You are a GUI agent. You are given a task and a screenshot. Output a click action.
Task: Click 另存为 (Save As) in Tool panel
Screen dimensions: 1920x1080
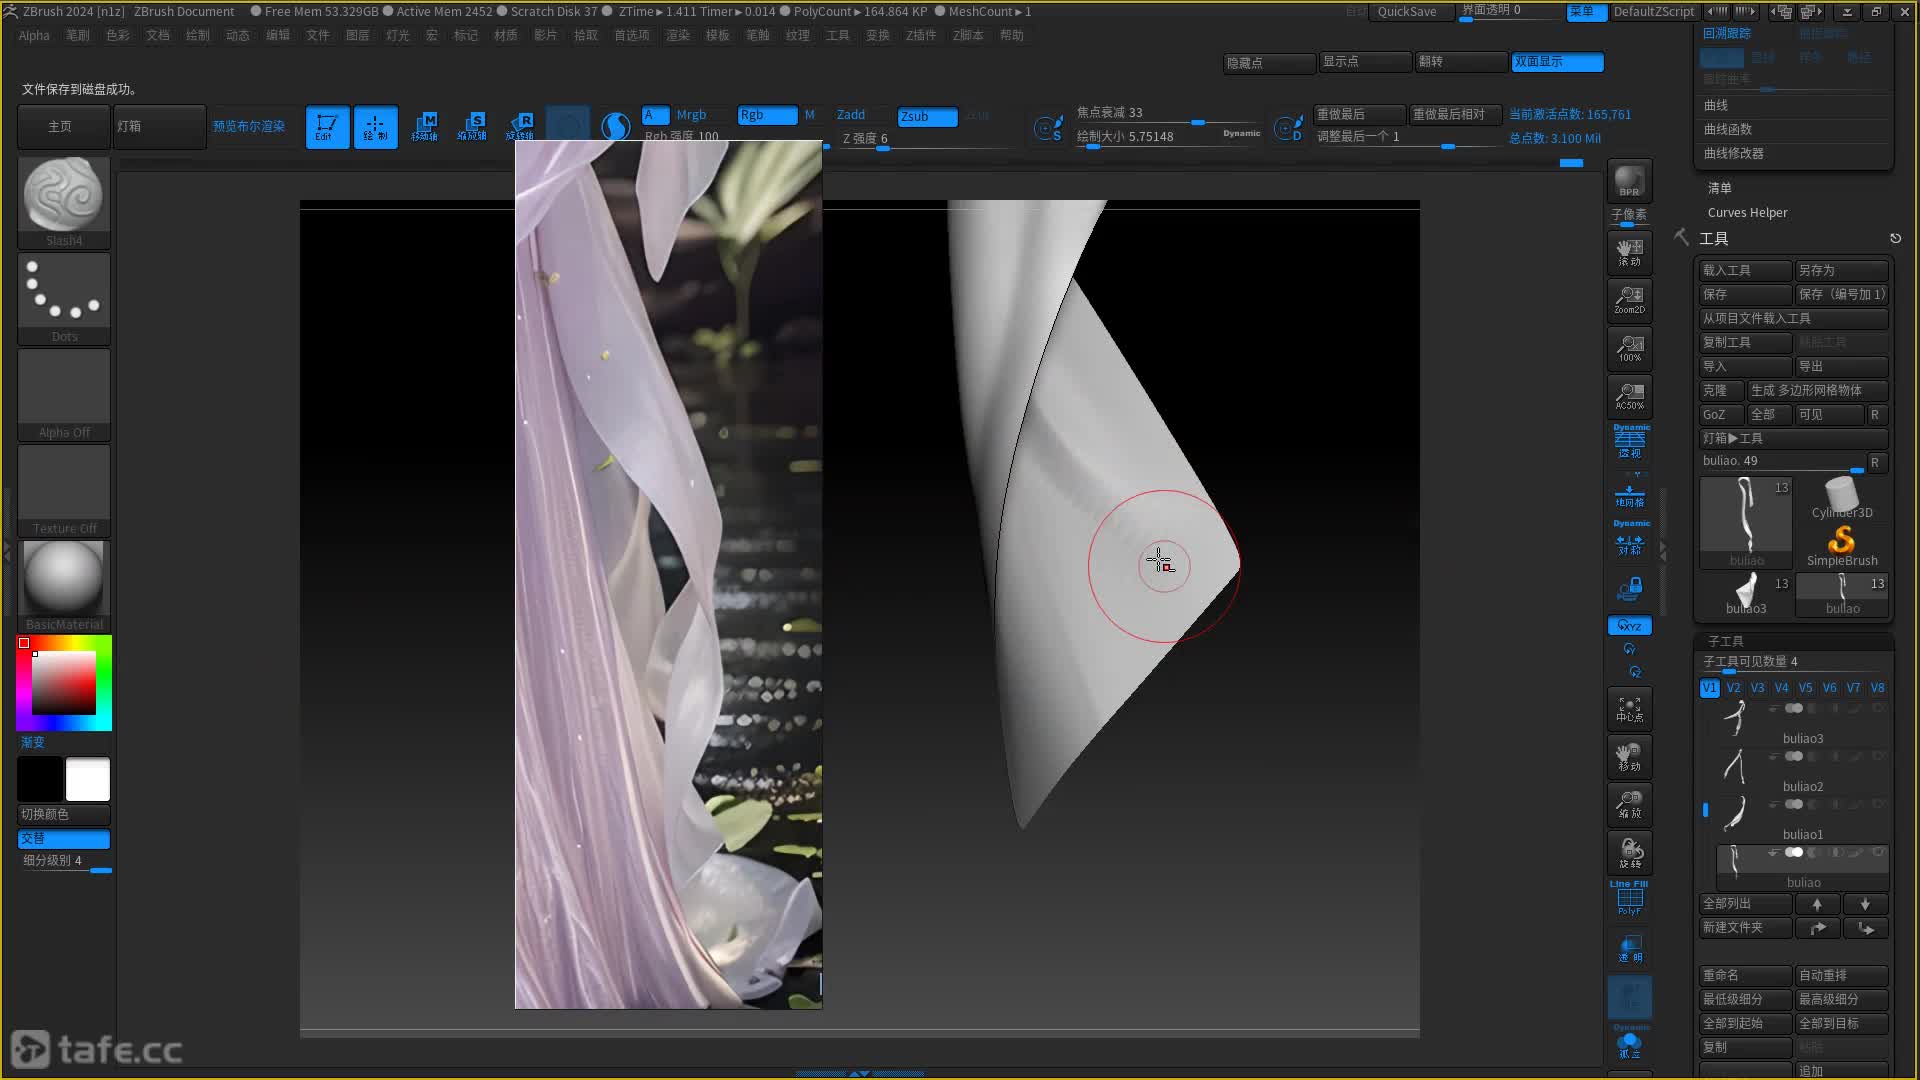coord(1842,271)
